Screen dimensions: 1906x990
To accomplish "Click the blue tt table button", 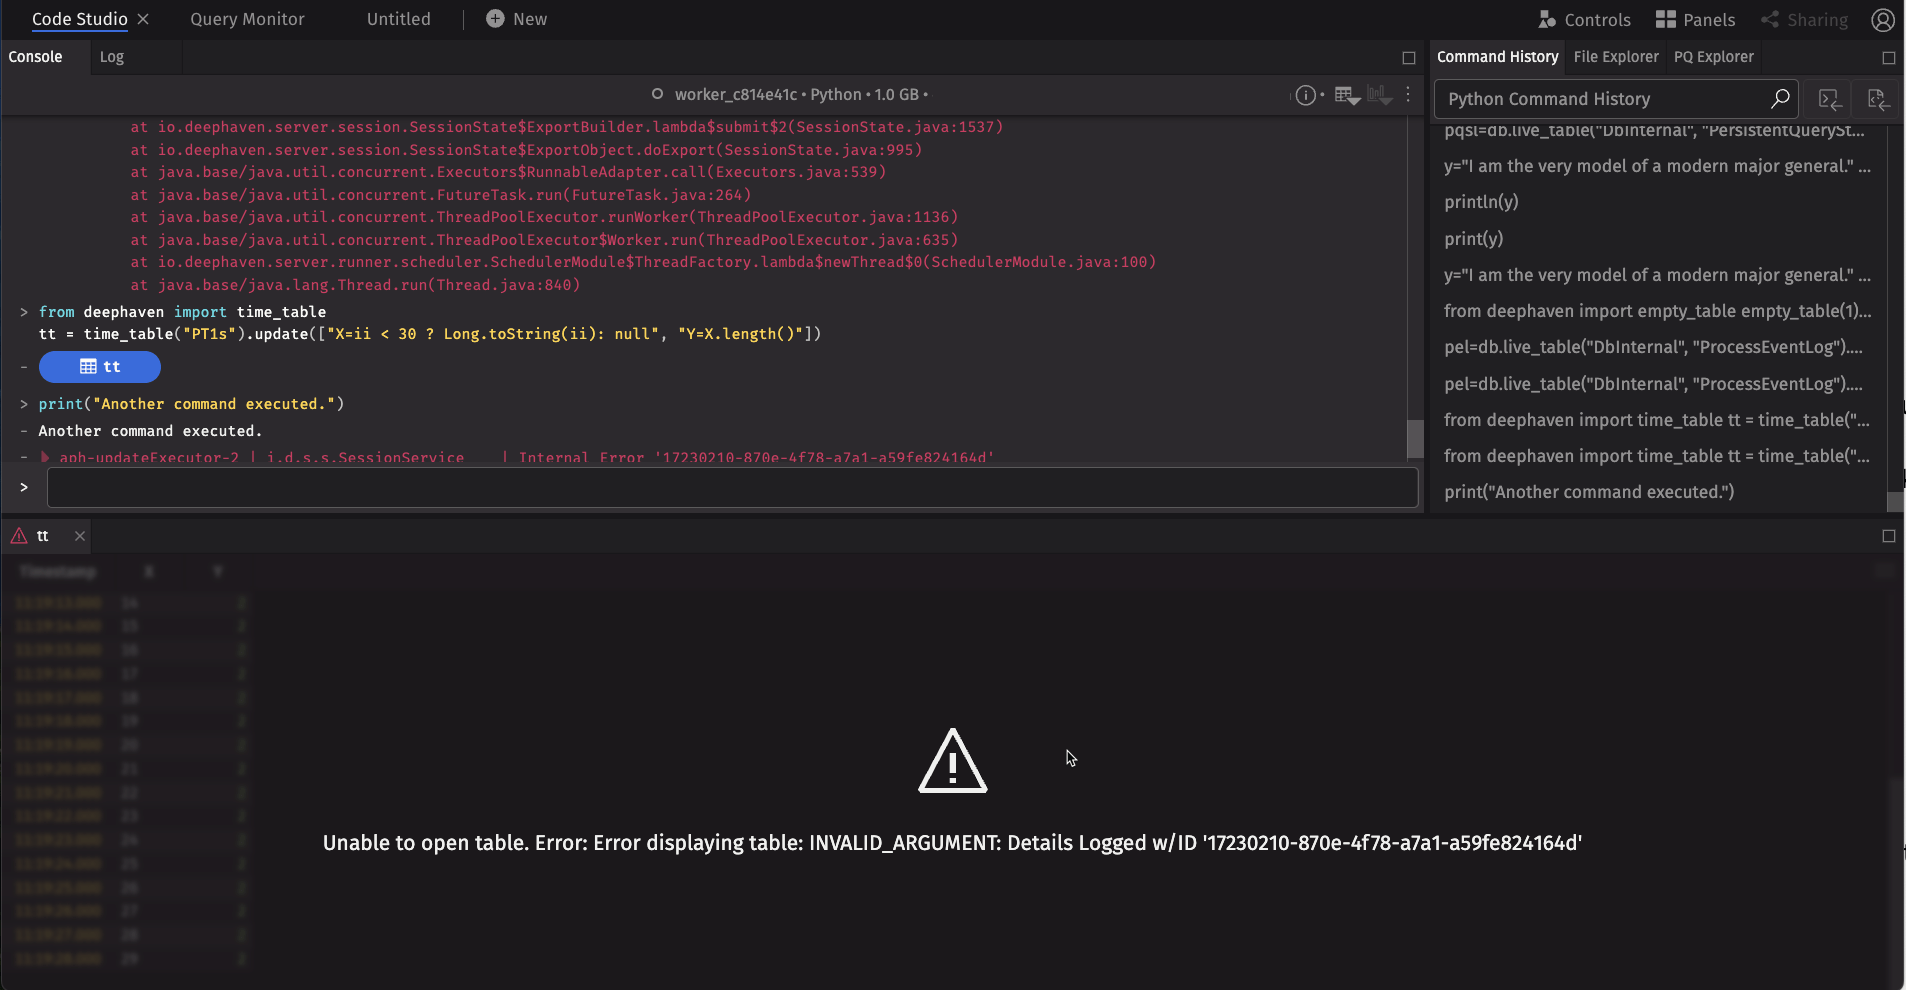I will [x=100, y=367].
